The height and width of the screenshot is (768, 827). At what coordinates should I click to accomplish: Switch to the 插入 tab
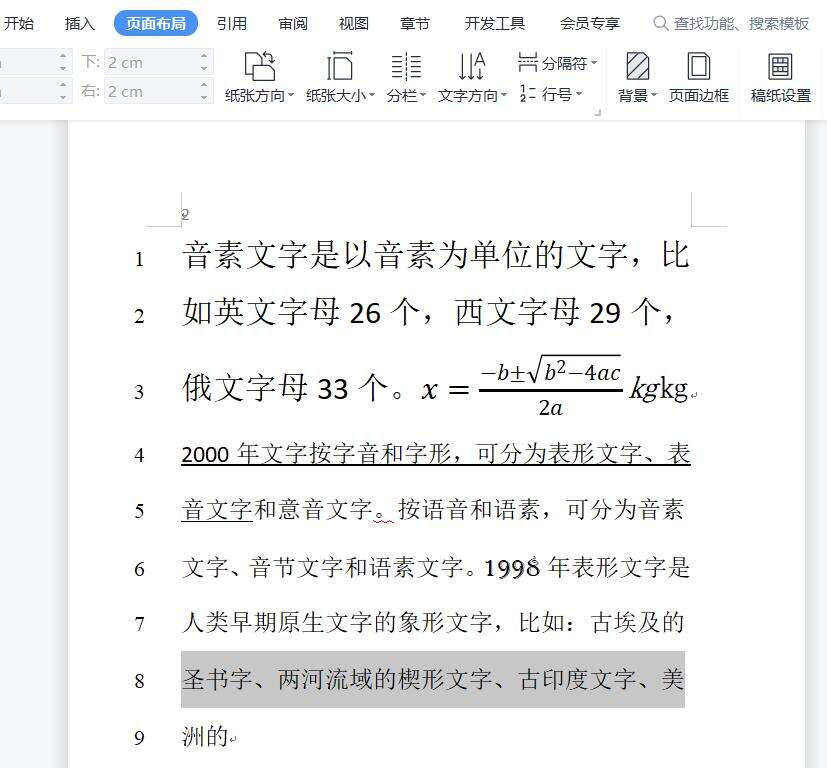pyautogui.click(x=80, y=23)
